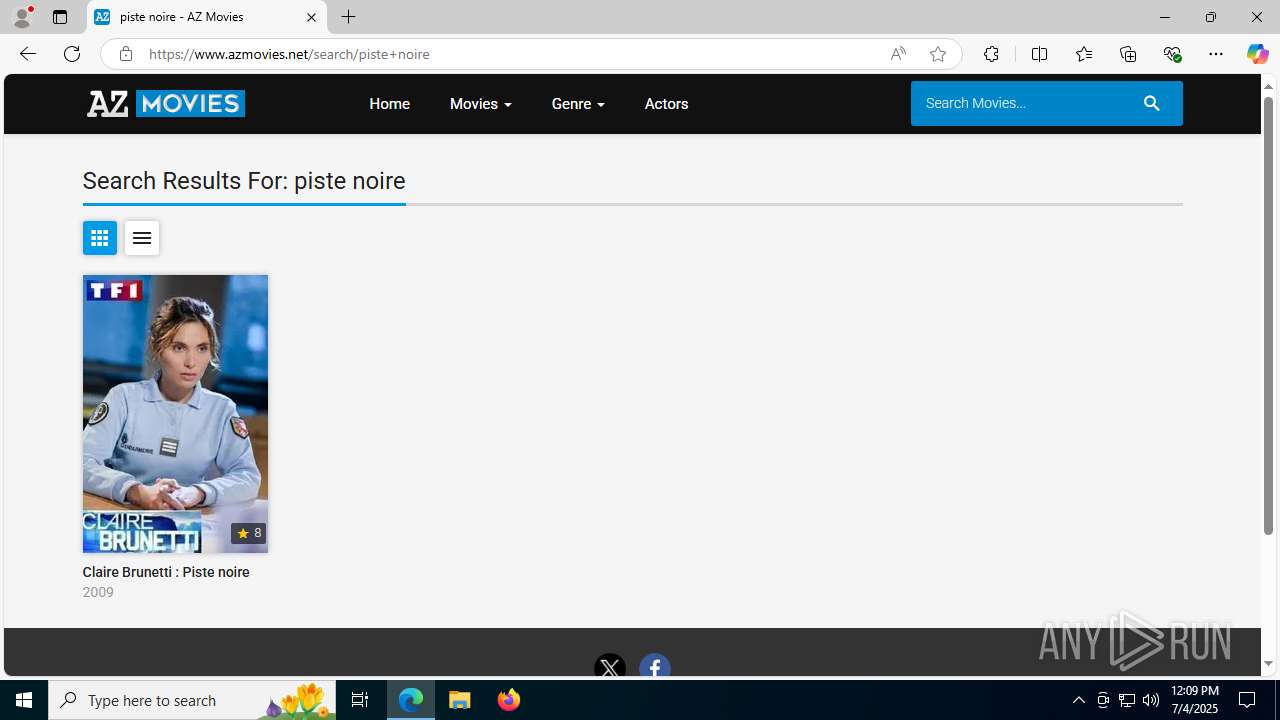Open the browser profile icon

[x=22, y=17]
